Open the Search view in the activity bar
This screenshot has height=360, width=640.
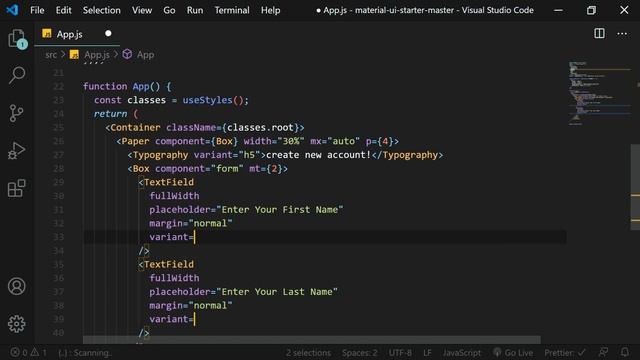click(x=17, y=76)
